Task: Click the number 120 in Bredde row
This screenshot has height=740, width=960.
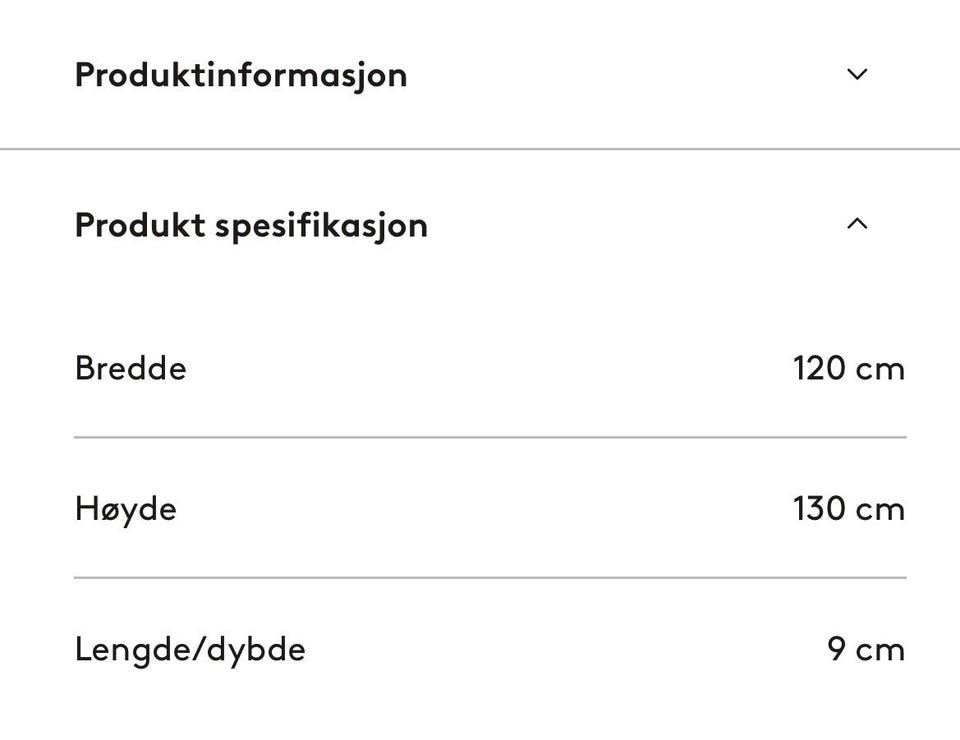Action: [x=818, y=368]
